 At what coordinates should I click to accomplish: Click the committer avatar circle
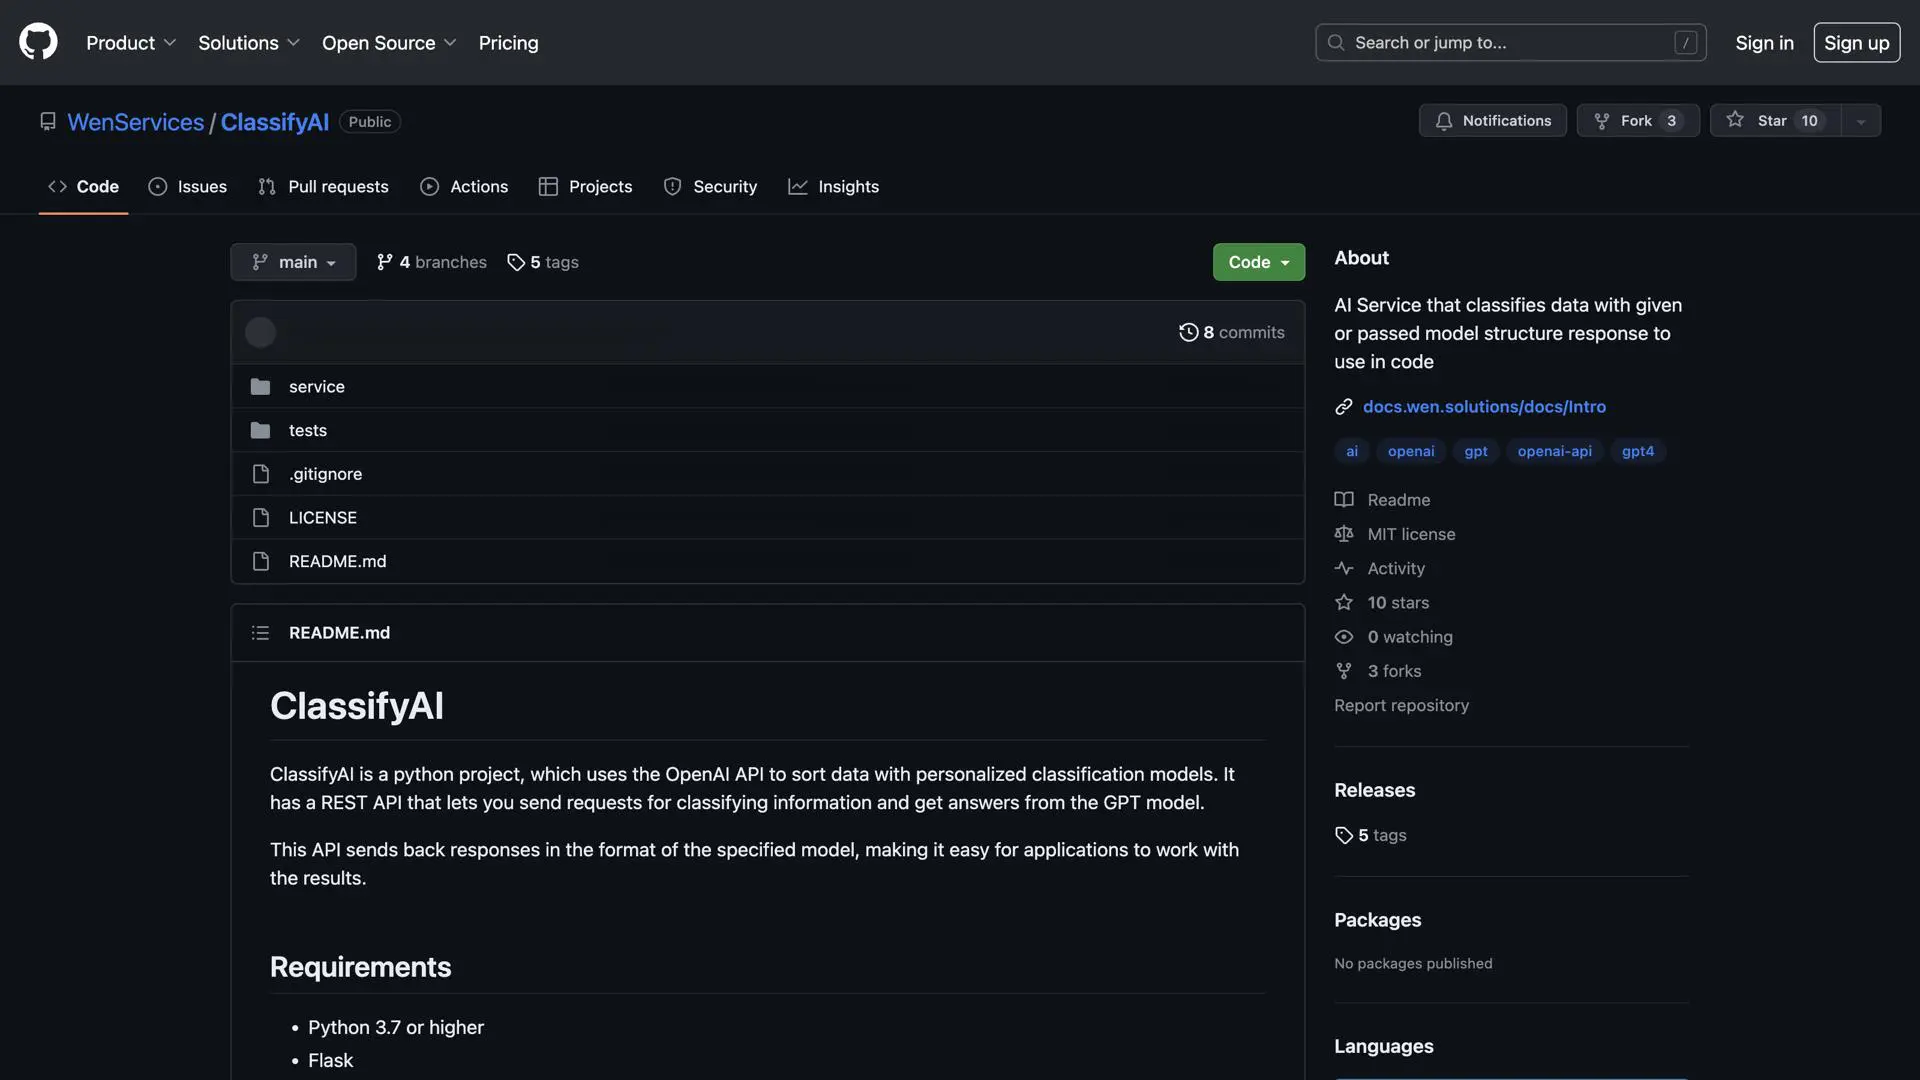coord(260,332)
